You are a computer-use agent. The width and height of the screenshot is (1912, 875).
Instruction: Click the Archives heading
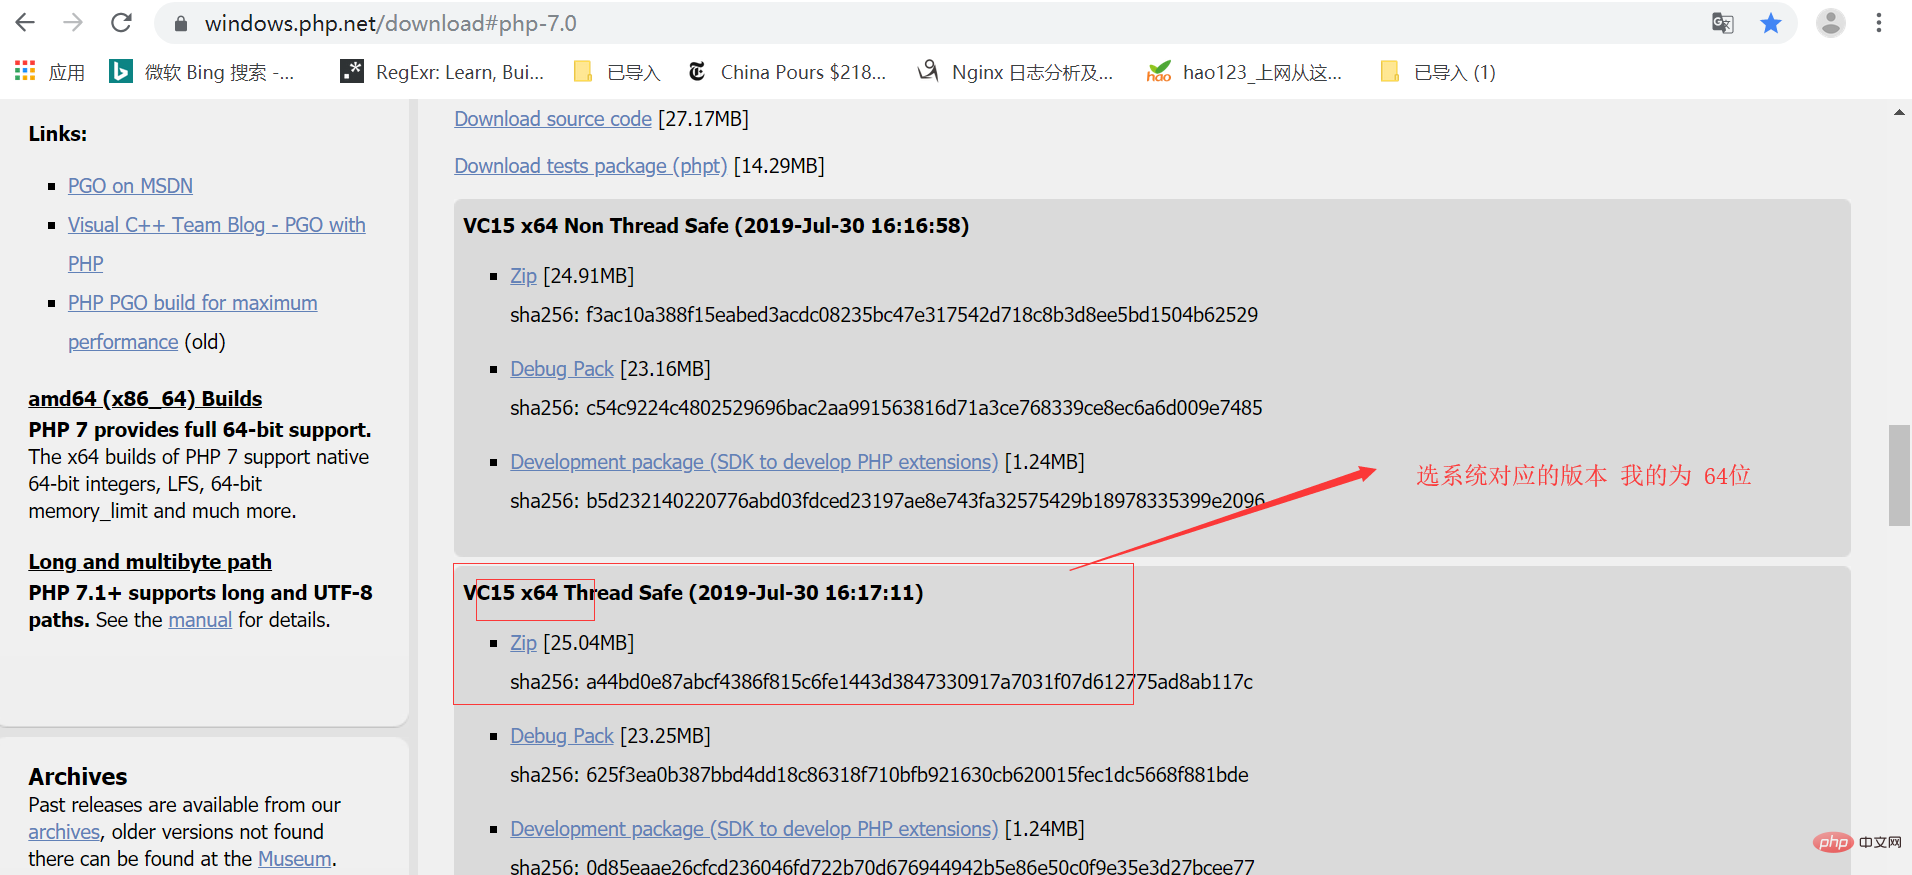(78, 777)
